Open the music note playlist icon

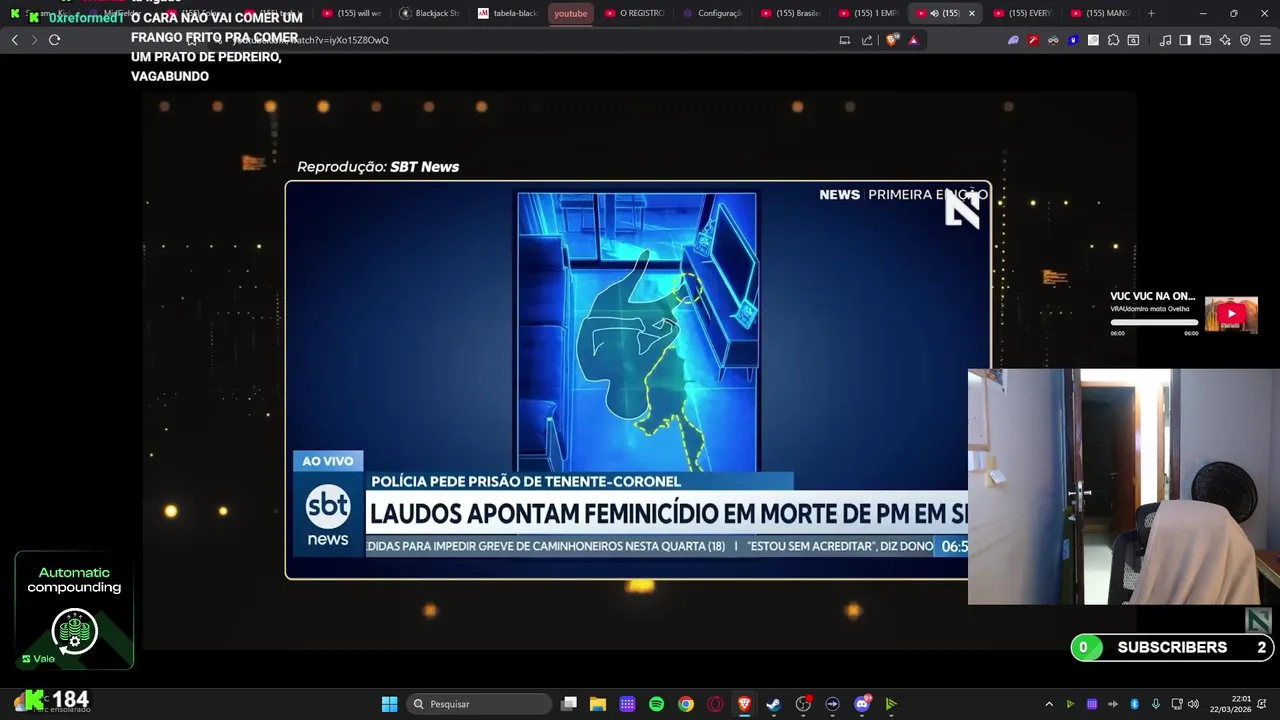pyautogui.click(x=1165, y=40)
